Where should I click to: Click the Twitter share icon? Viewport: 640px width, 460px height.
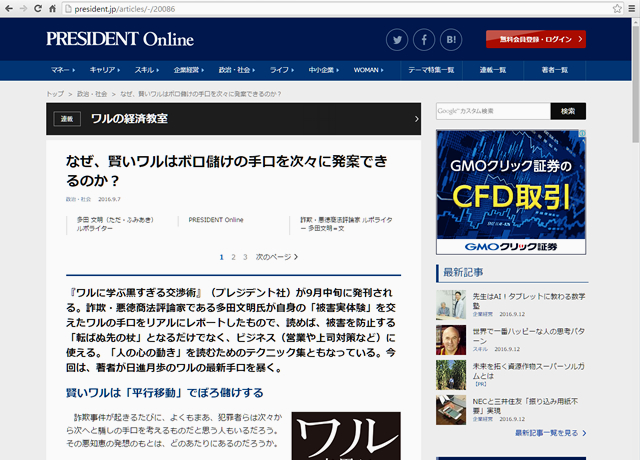(x=399, y=40)
